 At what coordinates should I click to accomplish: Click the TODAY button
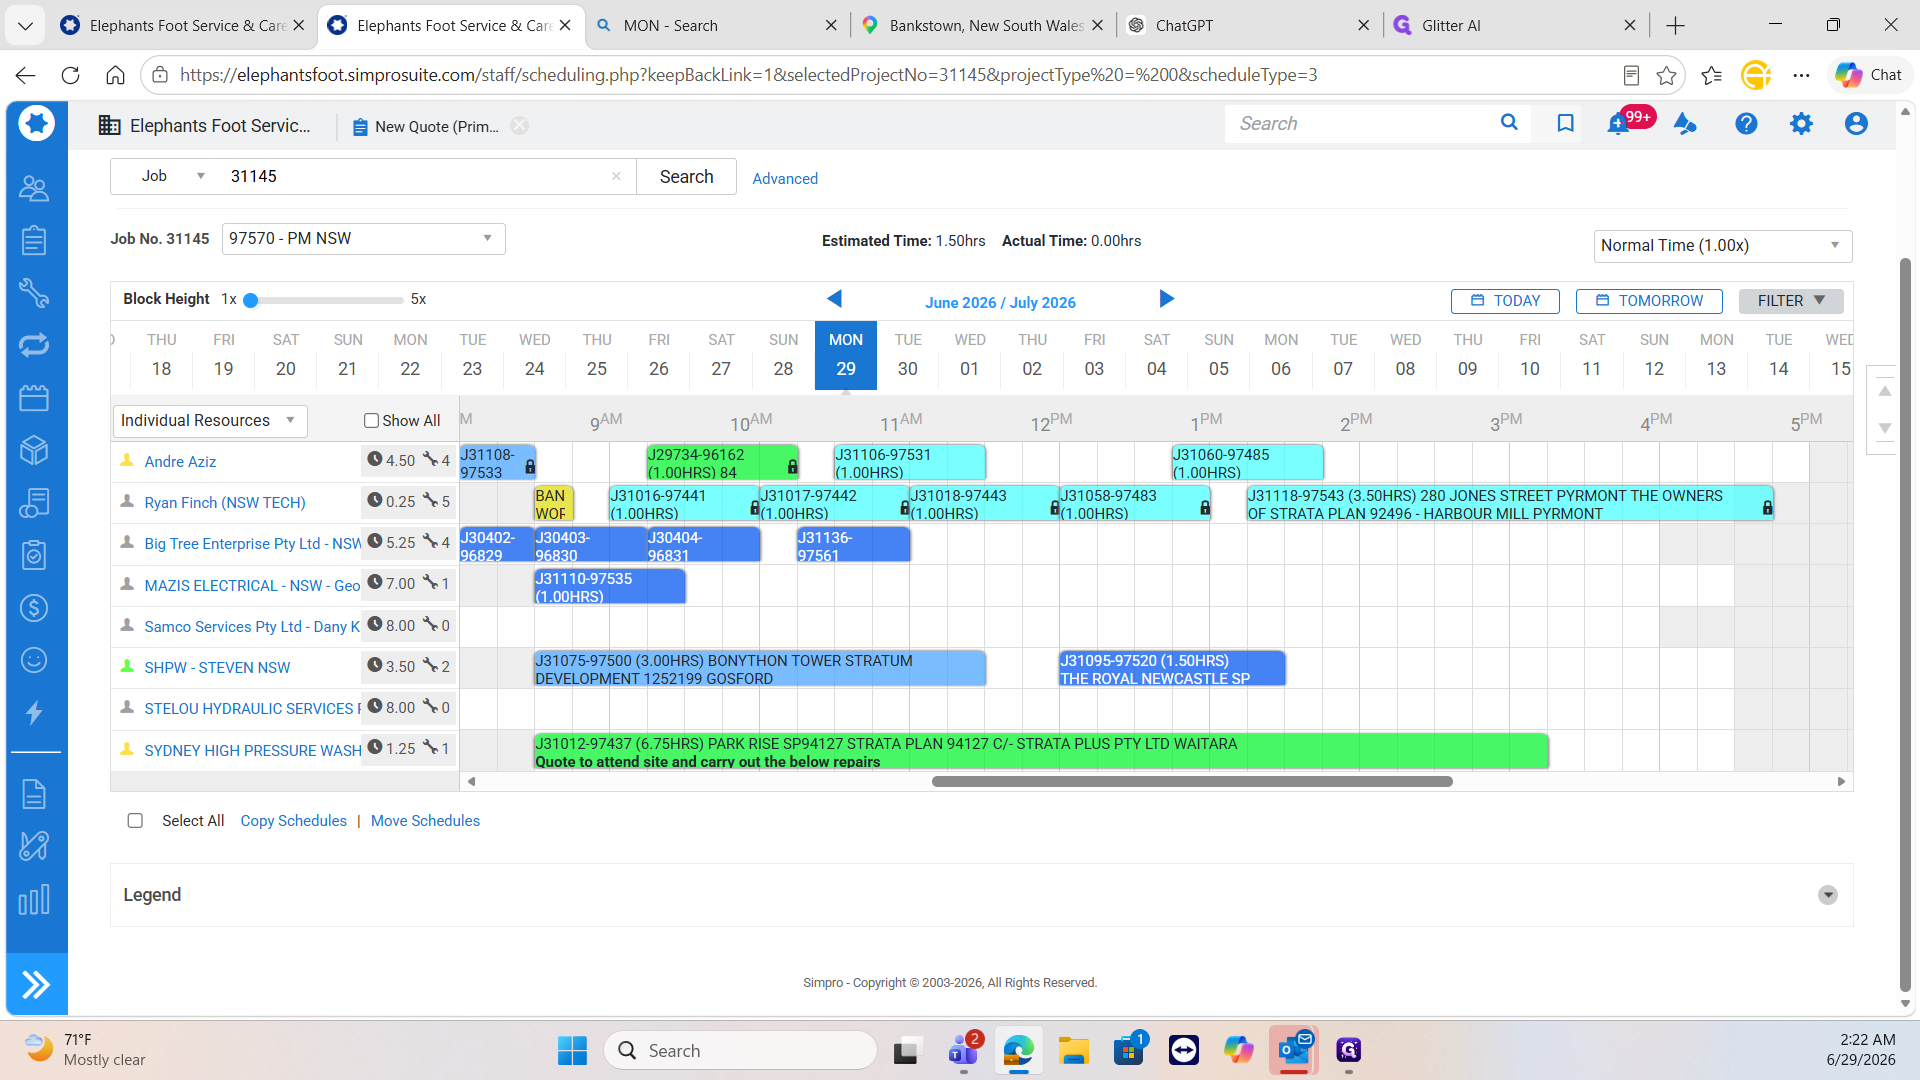pos(1505,300)
